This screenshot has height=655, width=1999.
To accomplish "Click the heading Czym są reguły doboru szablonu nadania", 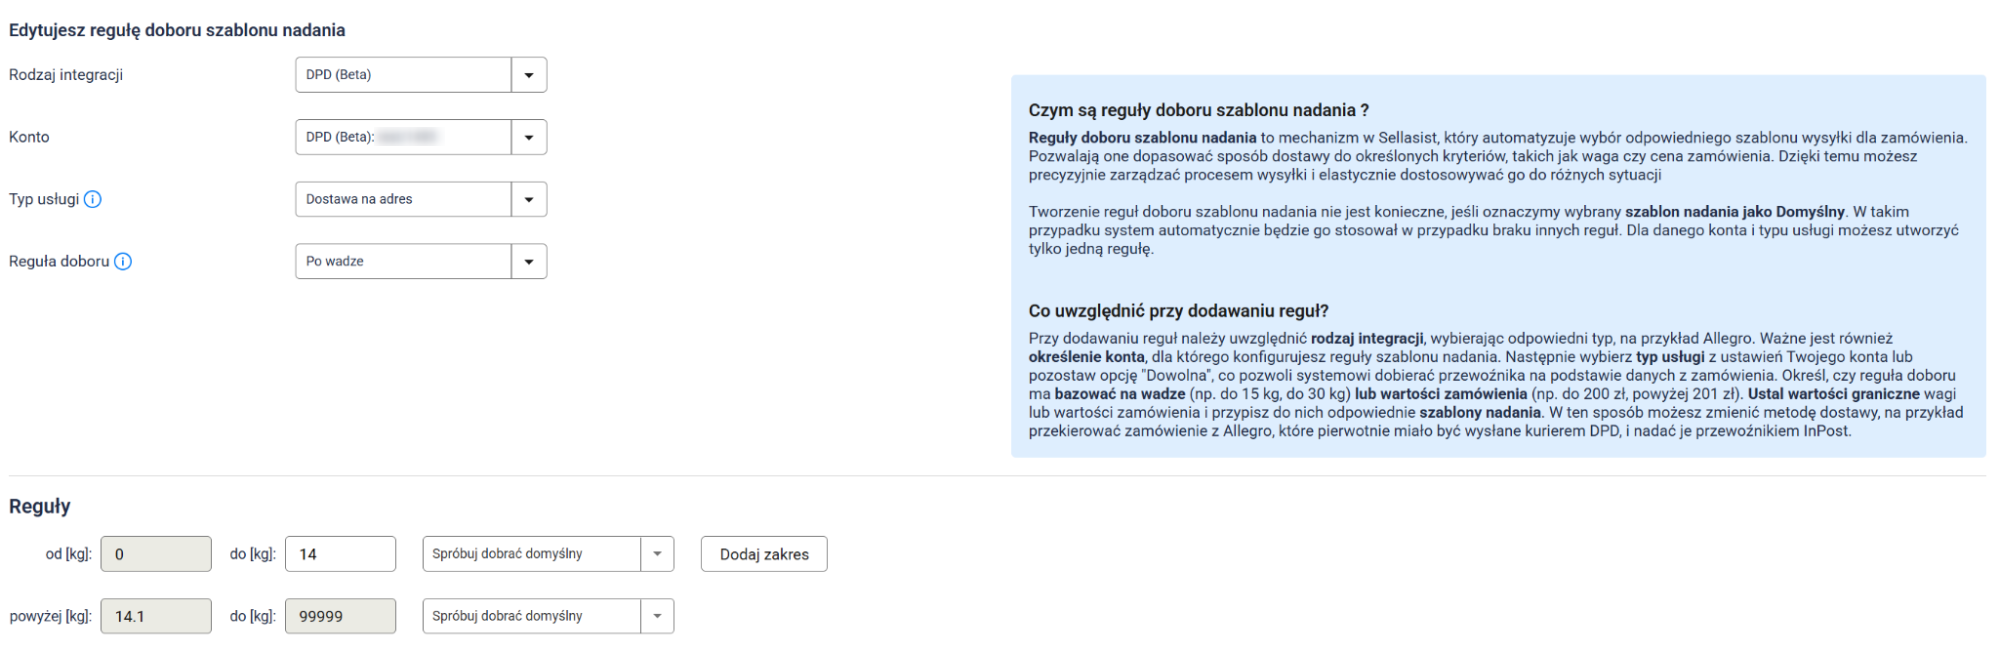I will tap(1198, 110).
